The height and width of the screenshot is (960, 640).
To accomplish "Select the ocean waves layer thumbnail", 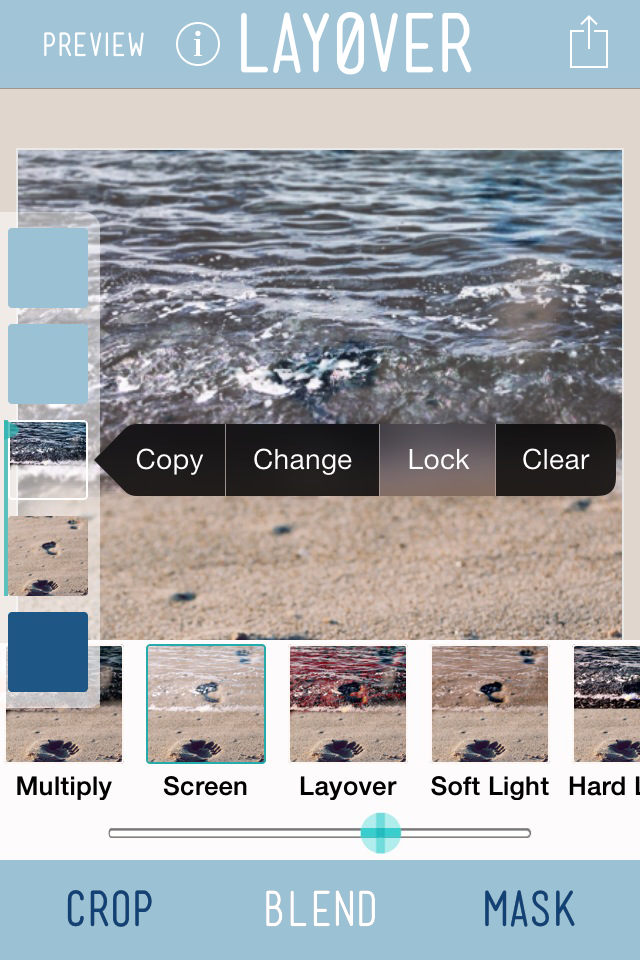I will click(x=48, y=460).
